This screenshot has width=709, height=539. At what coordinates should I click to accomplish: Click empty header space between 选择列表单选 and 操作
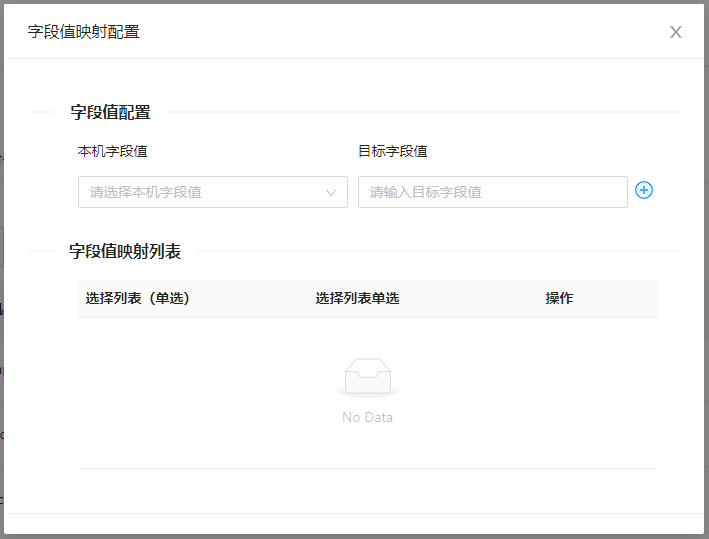(x=470, y=298)
